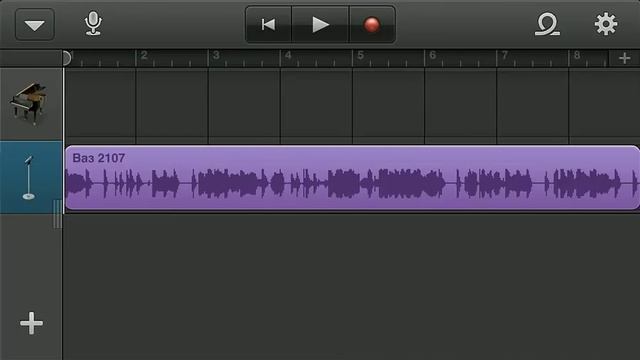Image resolution: width=640 pixels, height=360 pixels.
Task: Click bar 3 on the ruler
Action: [216, 56]
